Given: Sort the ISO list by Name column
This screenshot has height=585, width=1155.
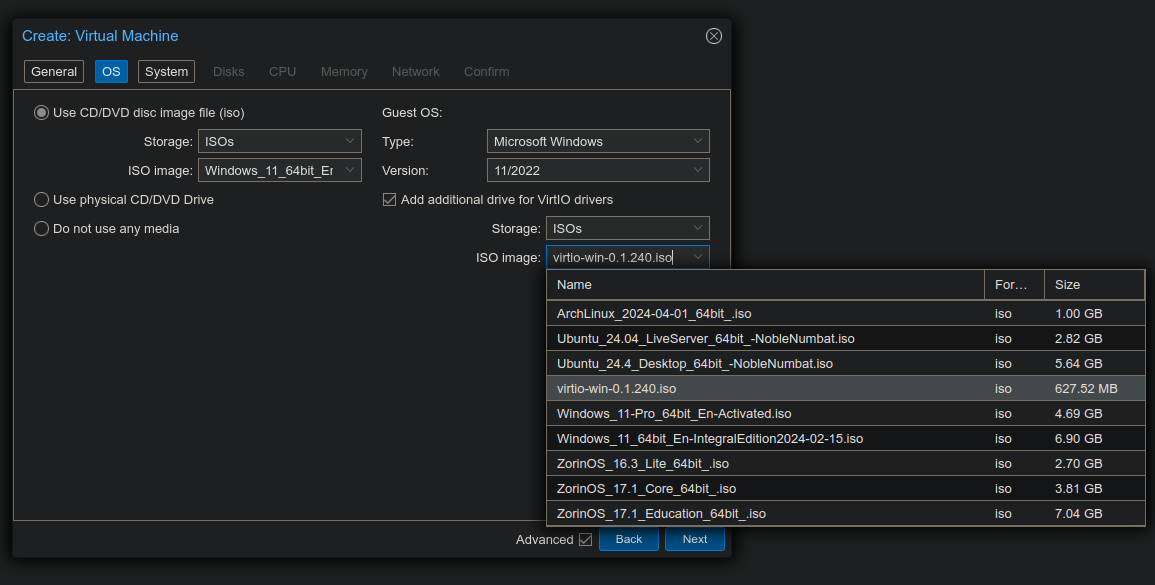Looking at the screenshot, I should pyautogui.click(x=765, y=285).
